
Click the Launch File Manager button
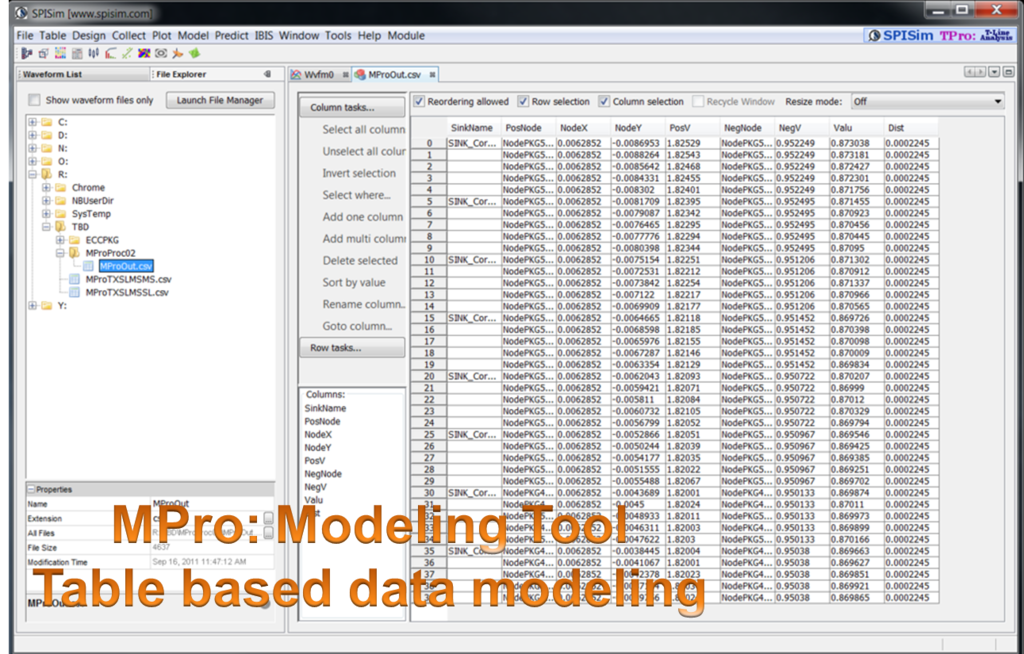tap(219, 100)
